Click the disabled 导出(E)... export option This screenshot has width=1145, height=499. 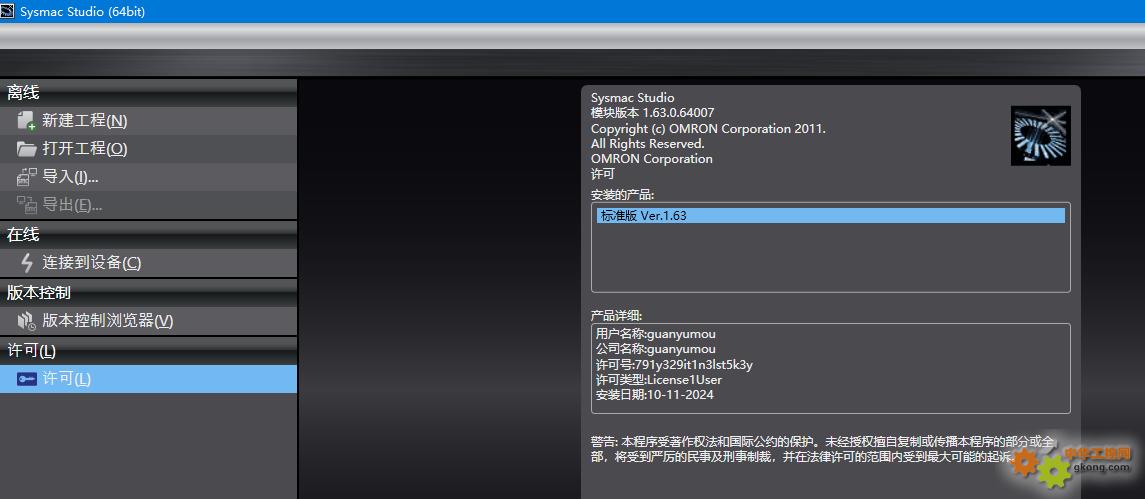click(x=148, y=205)
